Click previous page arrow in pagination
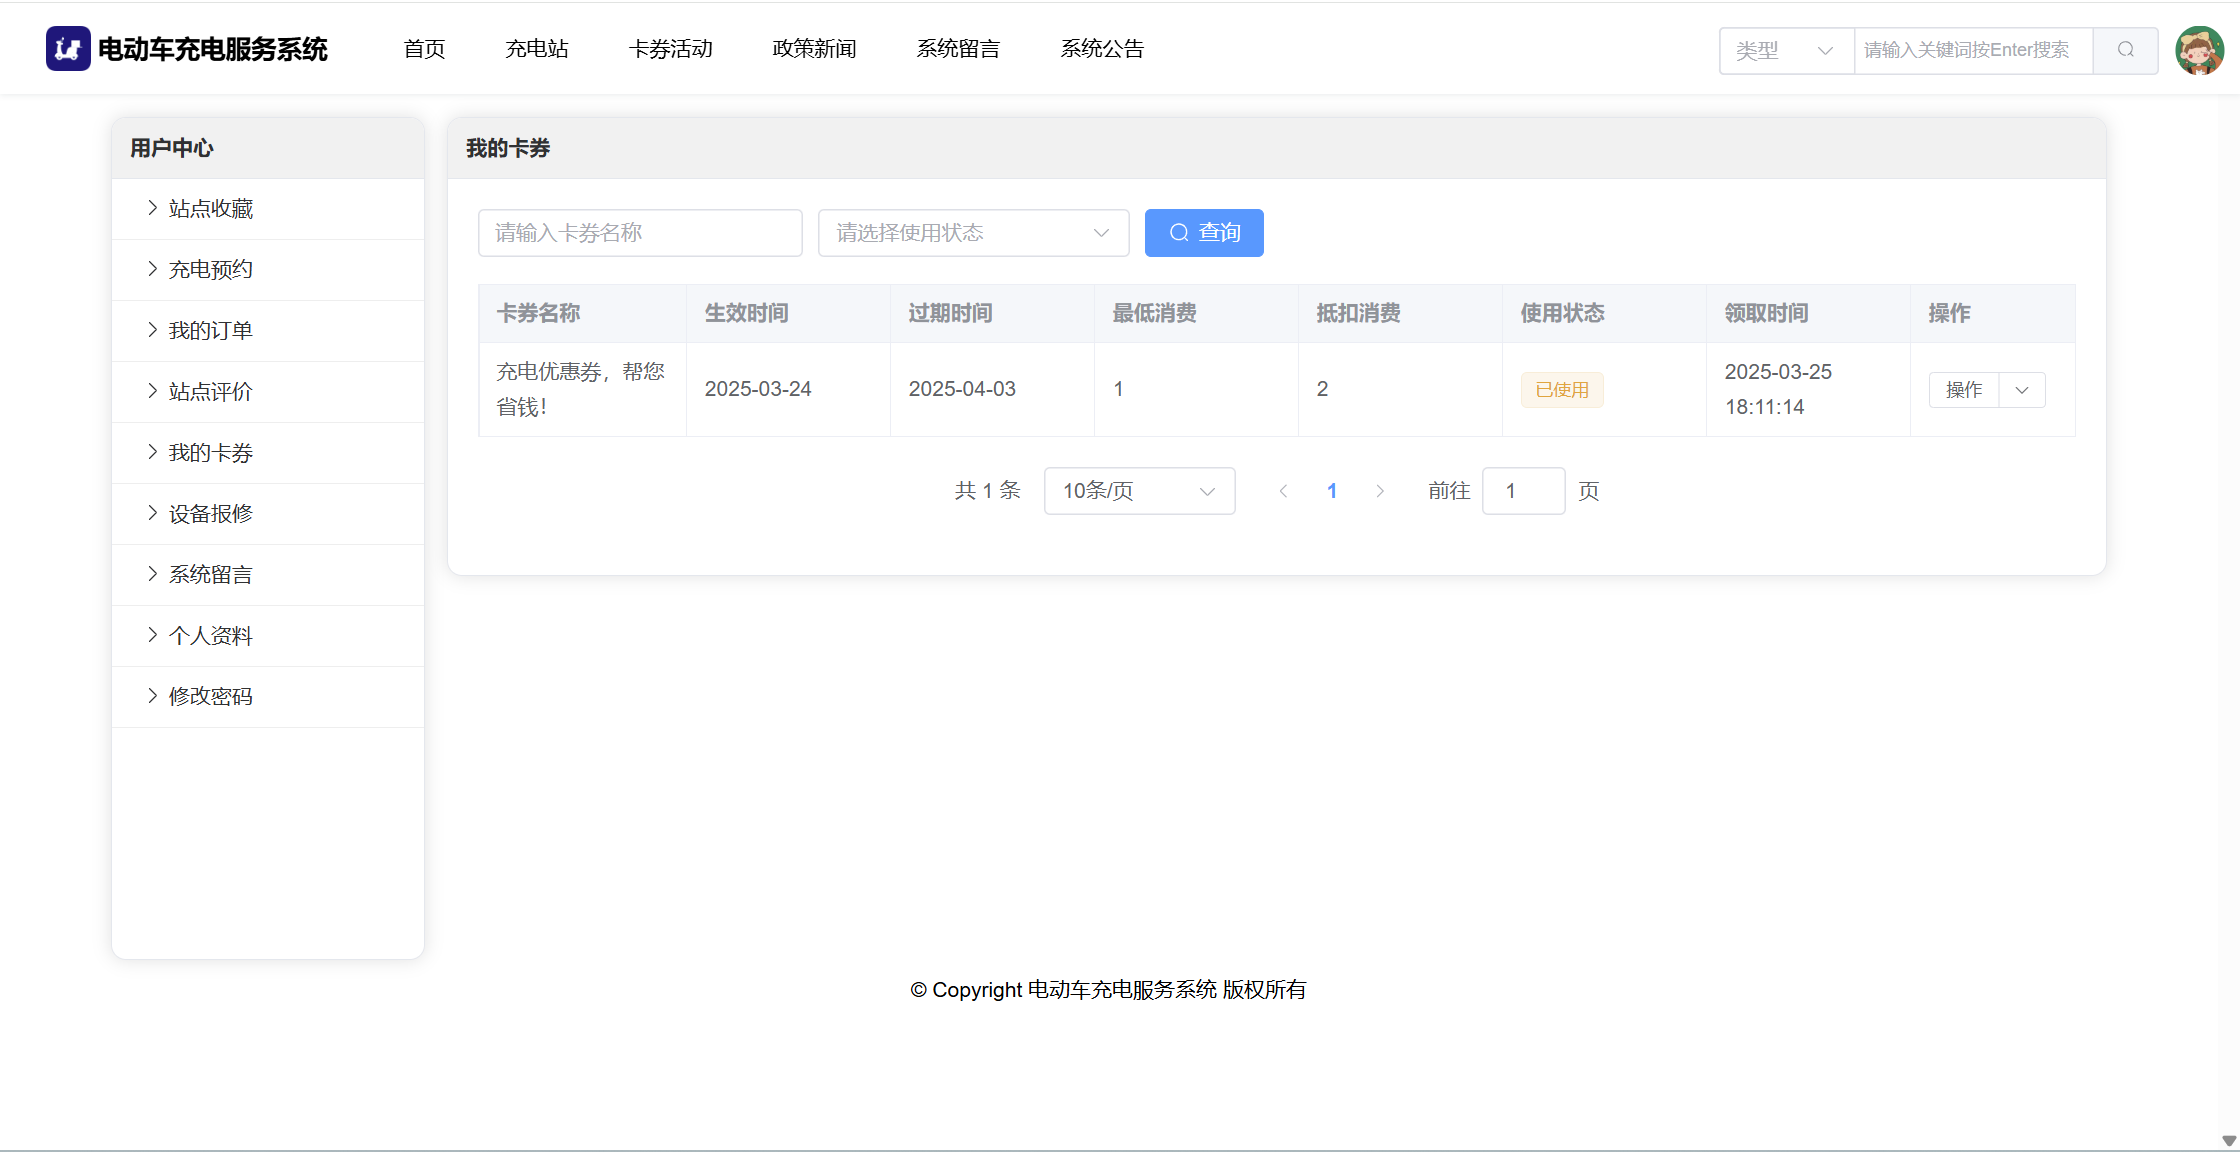Screen dimensions: 2240x1152 pos(1283,491)
